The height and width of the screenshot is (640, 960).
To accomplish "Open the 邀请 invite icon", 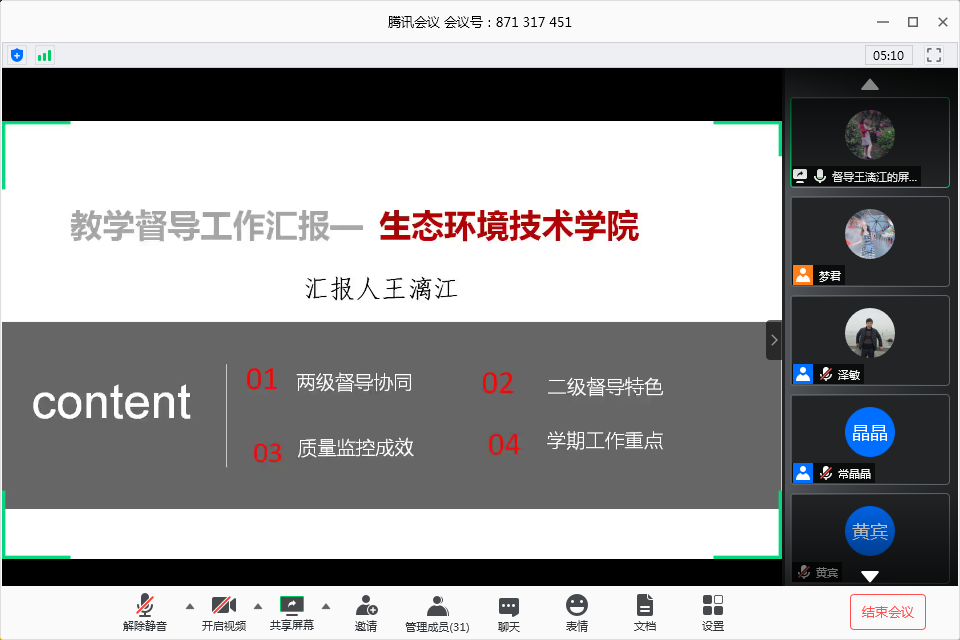I will click(x=366, y=606).
